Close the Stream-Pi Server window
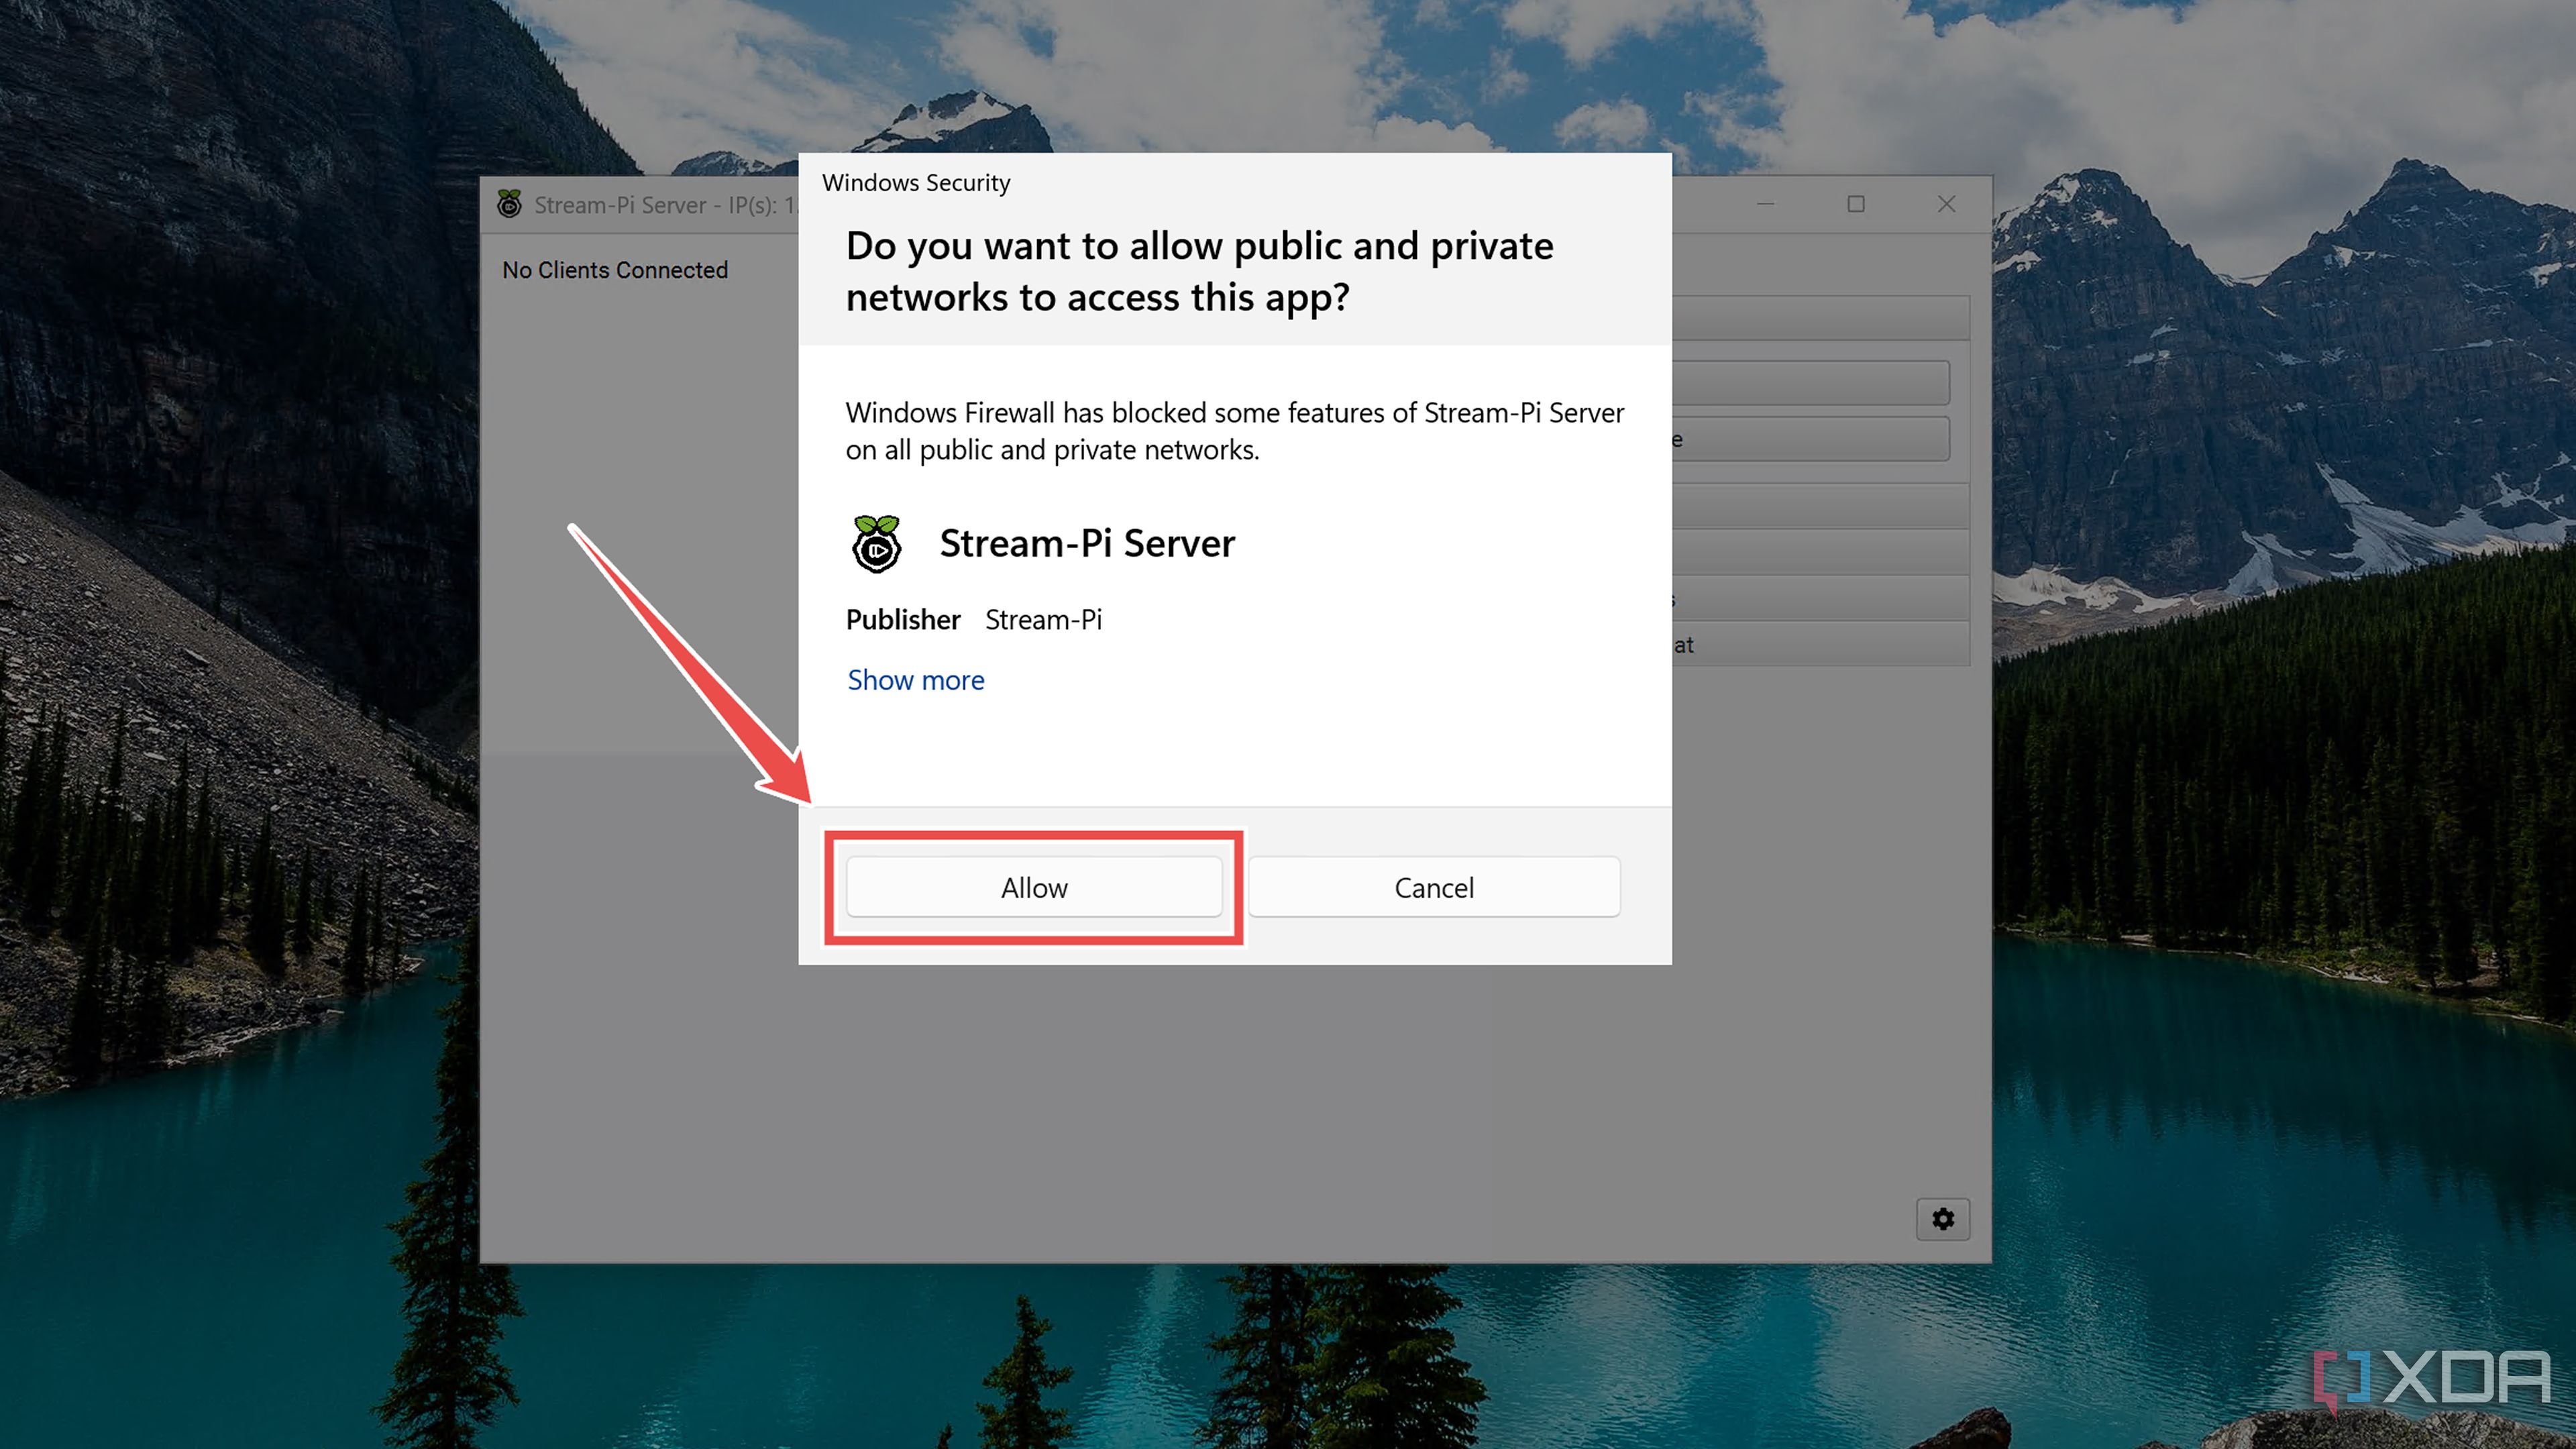This screenshot has height=1449, width=2576. 1946,204
